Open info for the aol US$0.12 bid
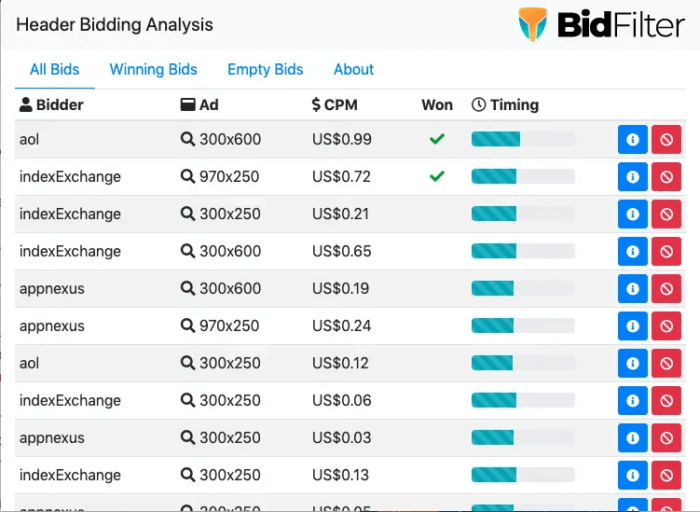This screenshot has height=512, width=700. (632, 363)
